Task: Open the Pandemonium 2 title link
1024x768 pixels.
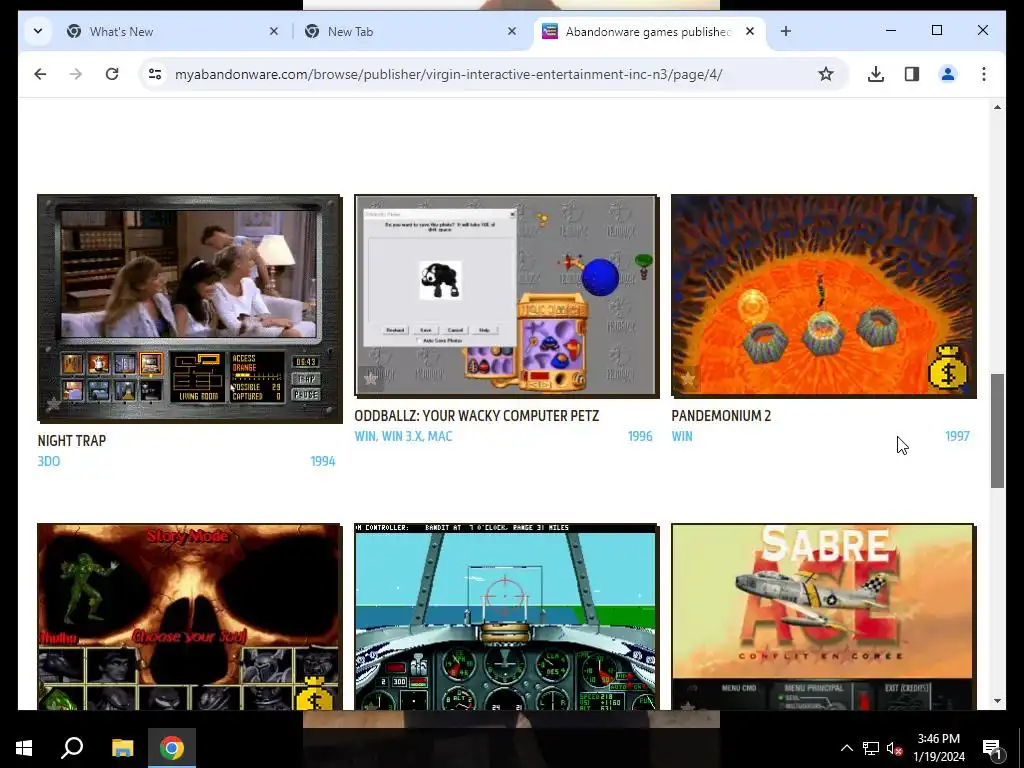Action: coord(721,416)
